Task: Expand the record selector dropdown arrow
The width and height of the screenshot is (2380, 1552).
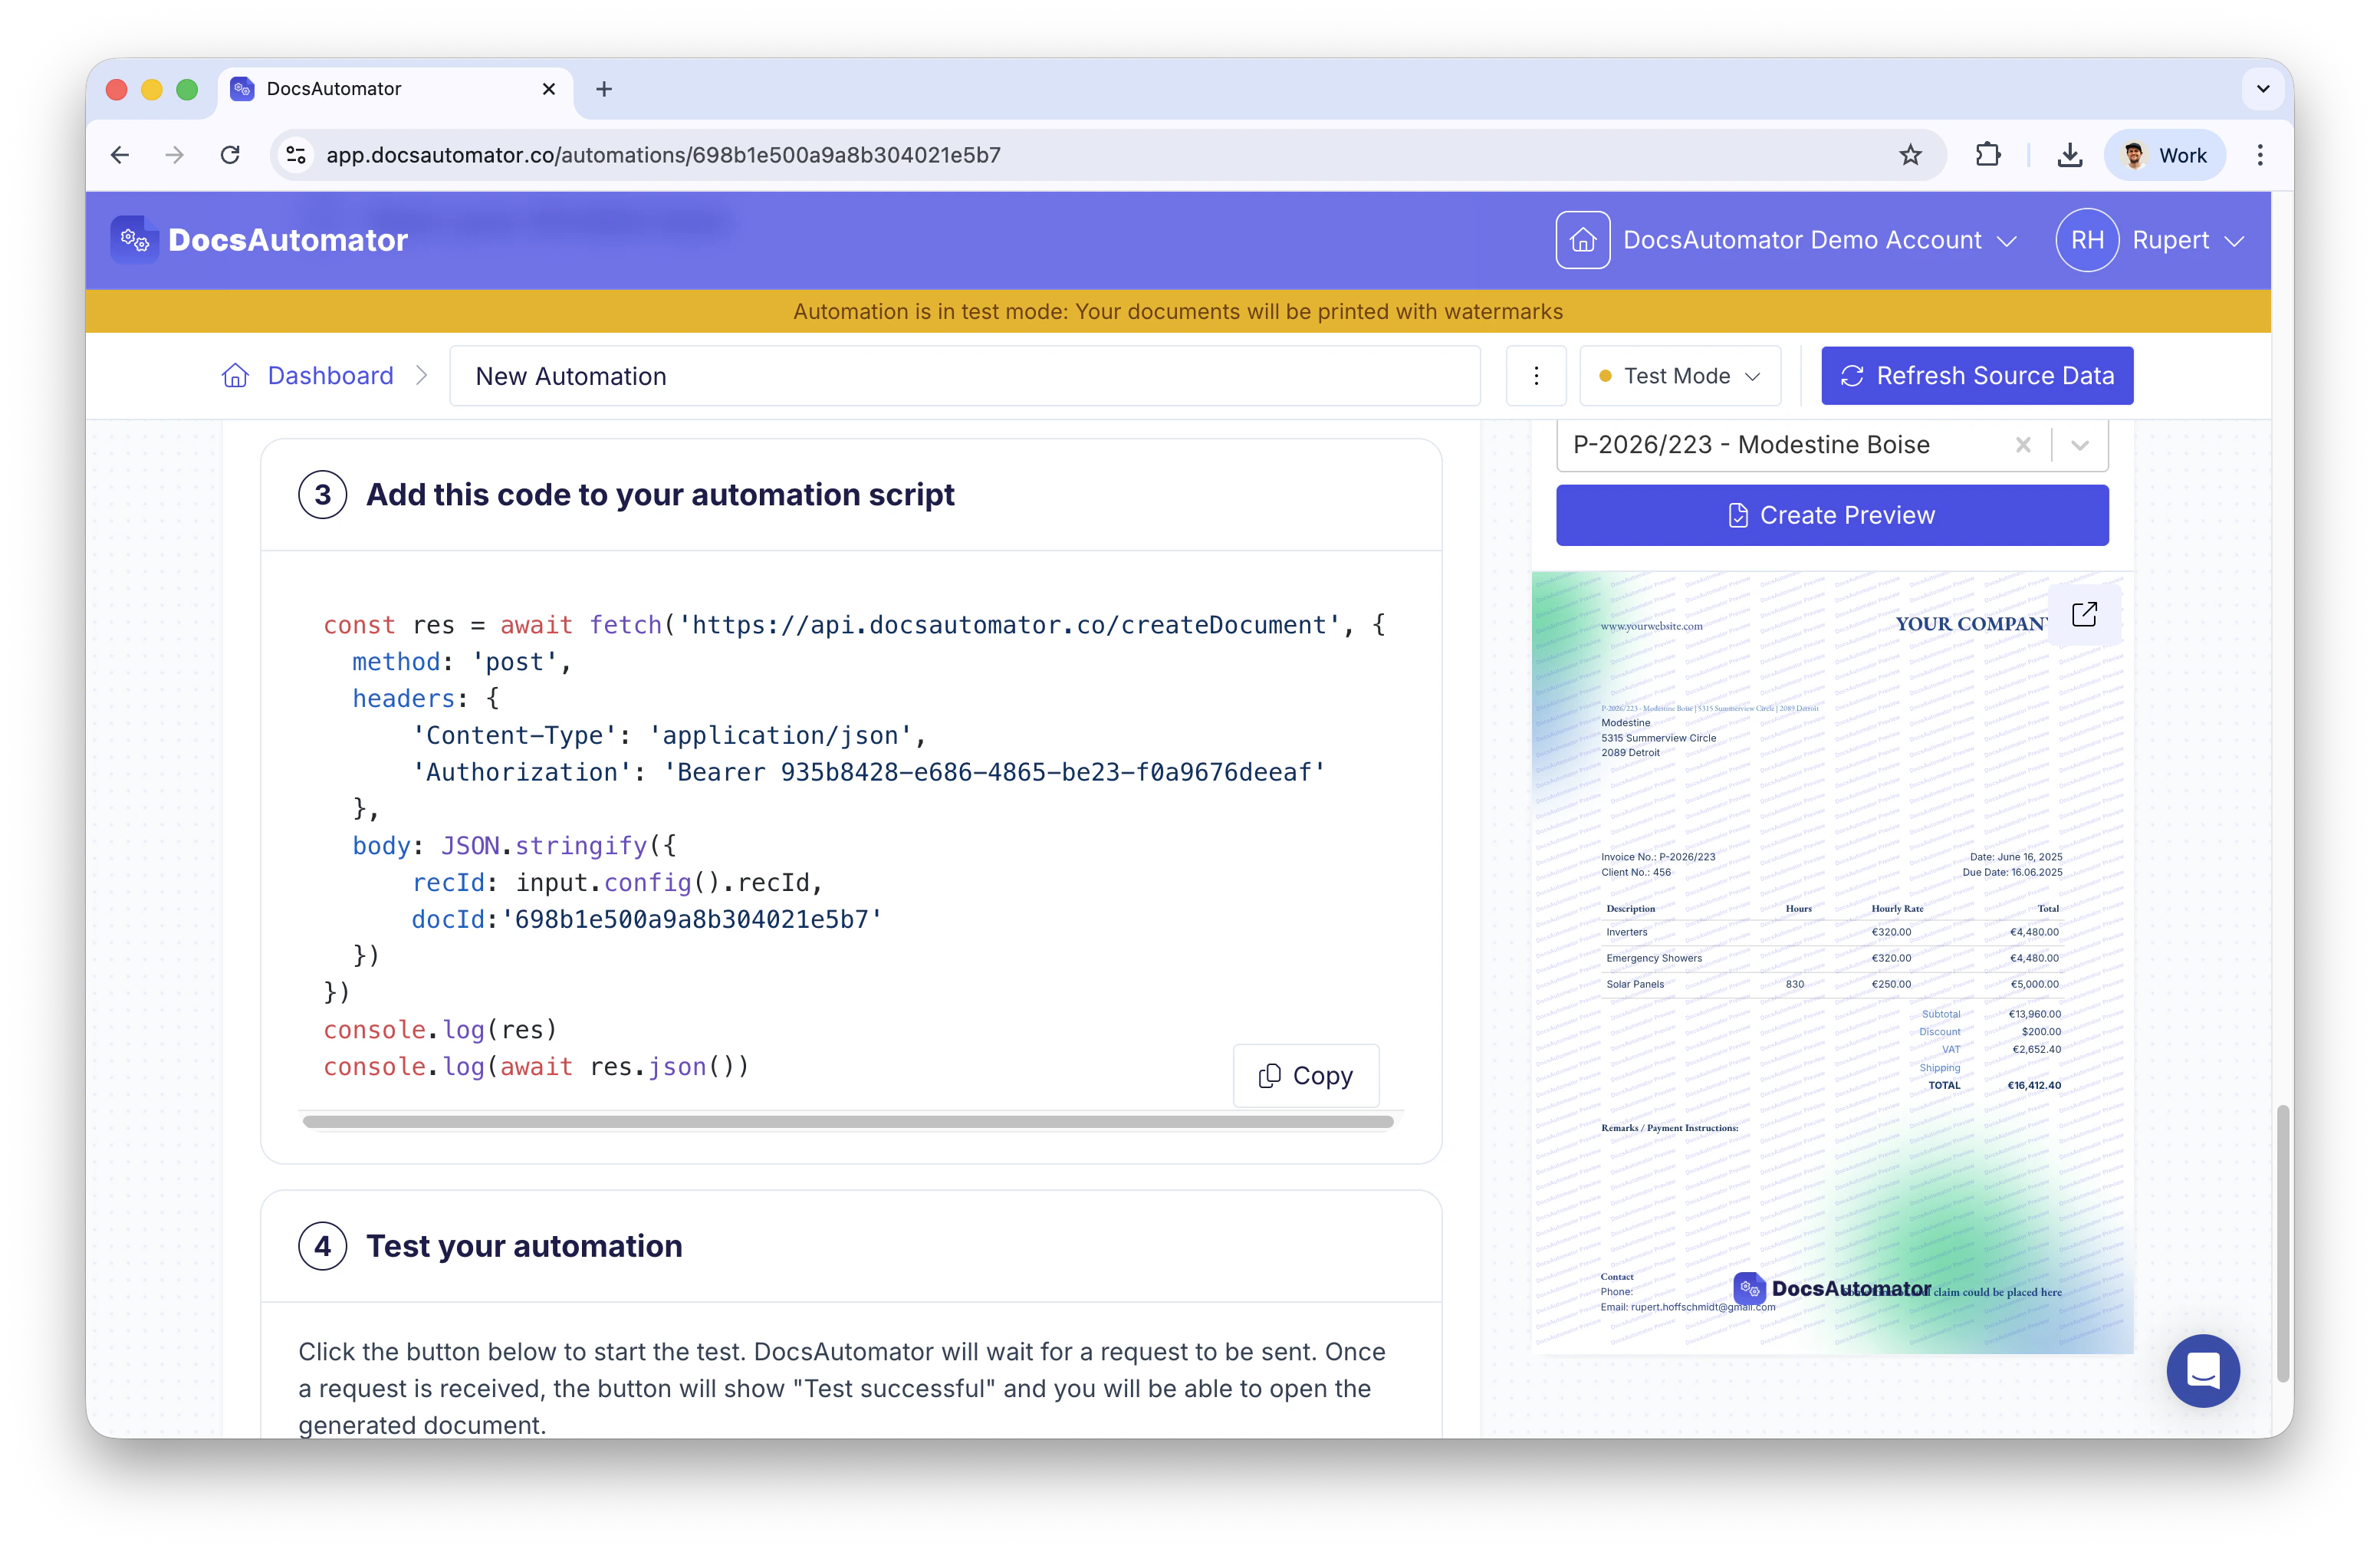Action: click(x=2080, y=445)
